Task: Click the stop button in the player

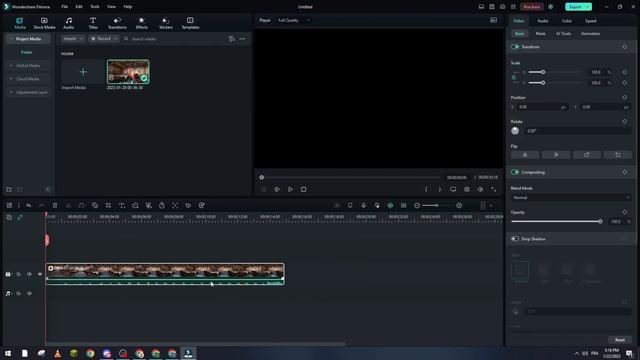Action: pos(304,189)
